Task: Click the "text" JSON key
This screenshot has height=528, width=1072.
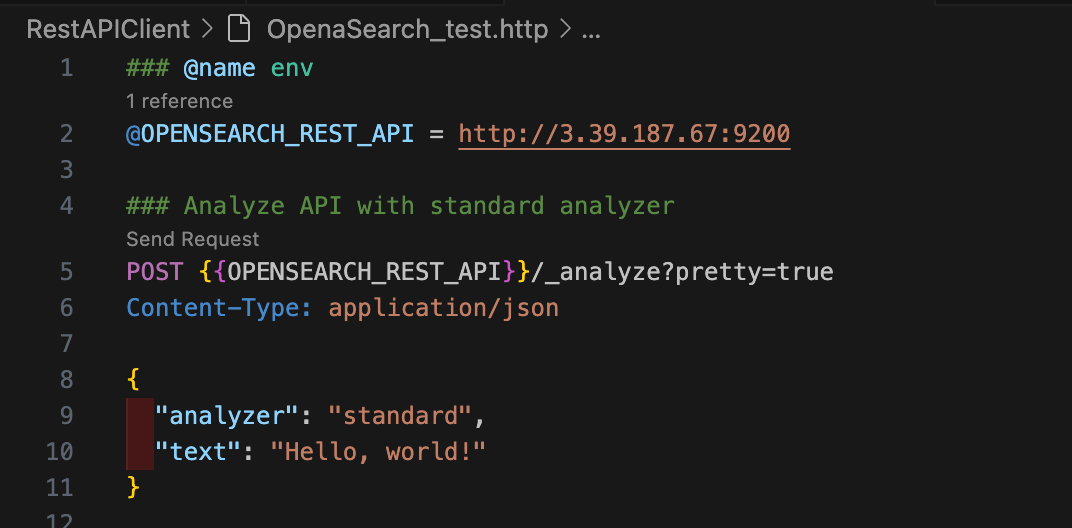Action: (x=198, y=451)
